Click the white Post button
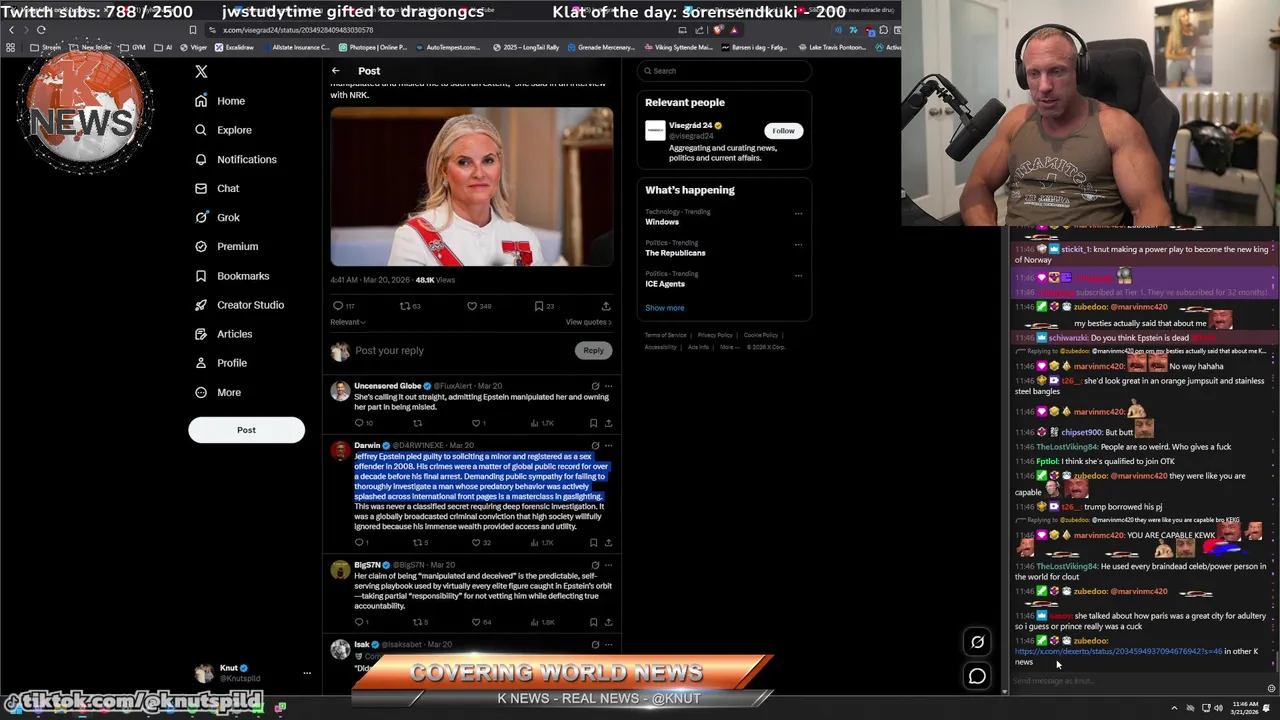1280x720 pixels. click(246, 430)
